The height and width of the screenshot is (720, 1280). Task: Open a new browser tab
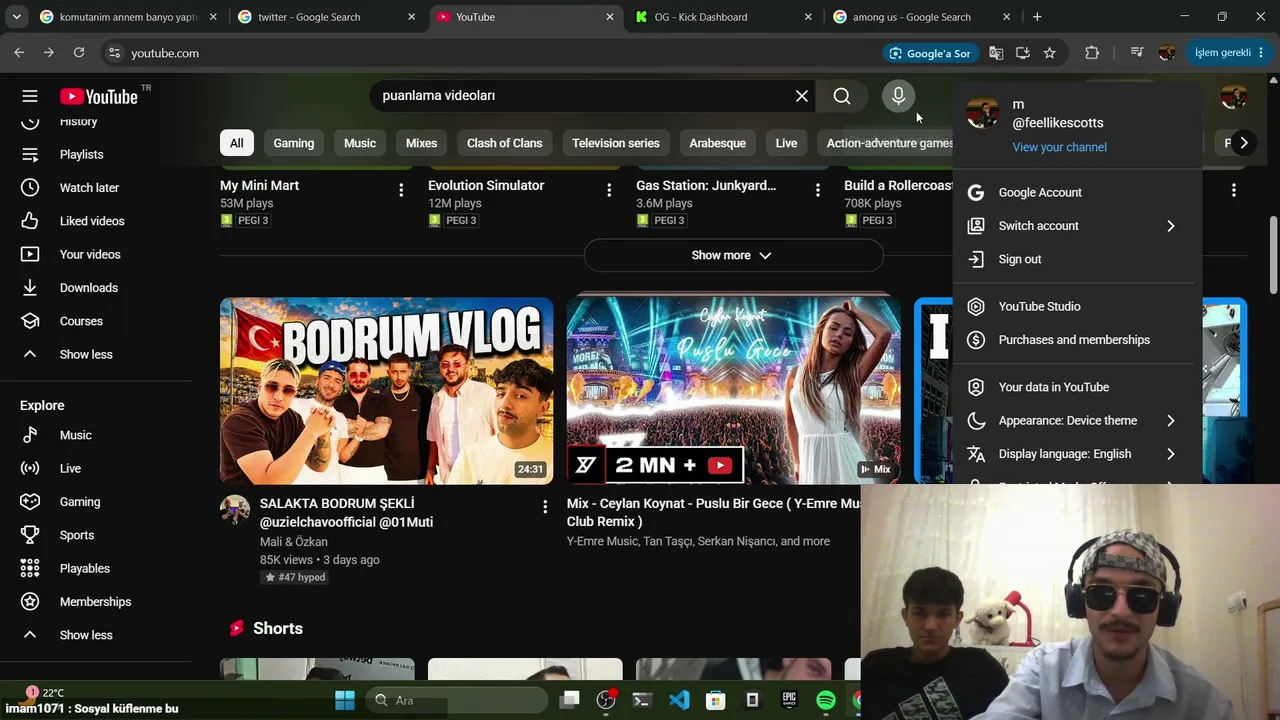pyautogui.click(x=1037, y=17)
